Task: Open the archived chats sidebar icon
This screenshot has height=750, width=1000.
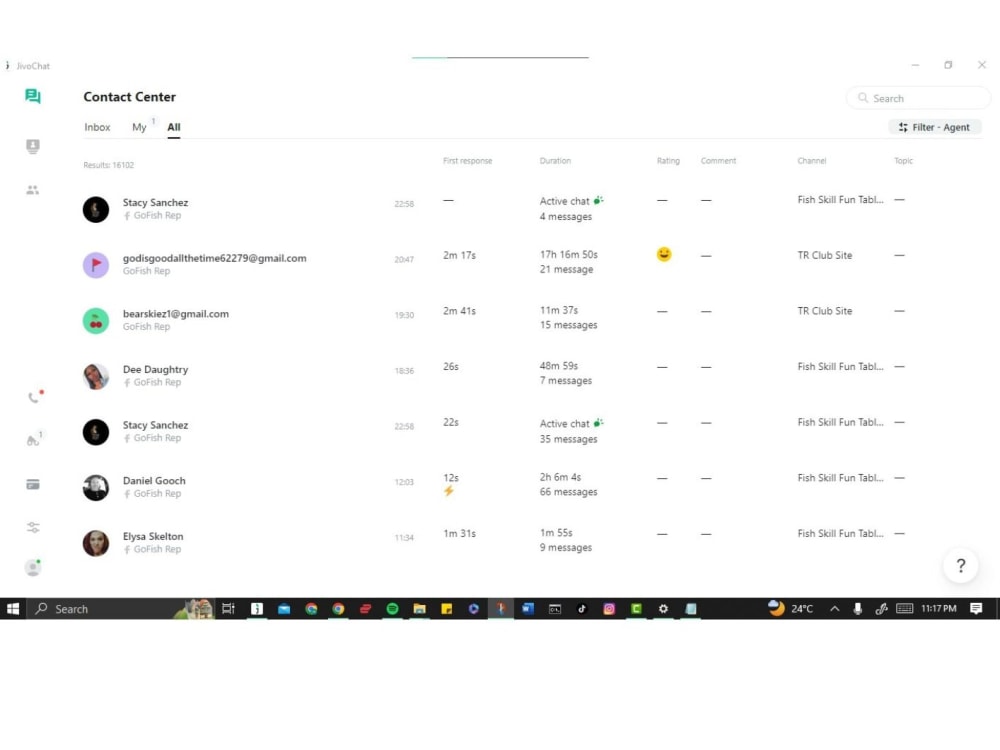Action: click(33, 146)
